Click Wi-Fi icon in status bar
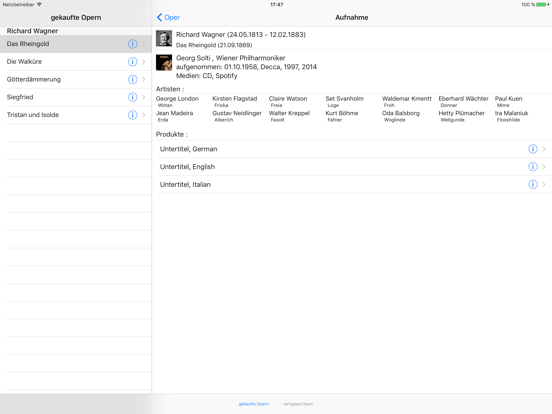This screenshot has height=414, width=552. click(39, 5)
